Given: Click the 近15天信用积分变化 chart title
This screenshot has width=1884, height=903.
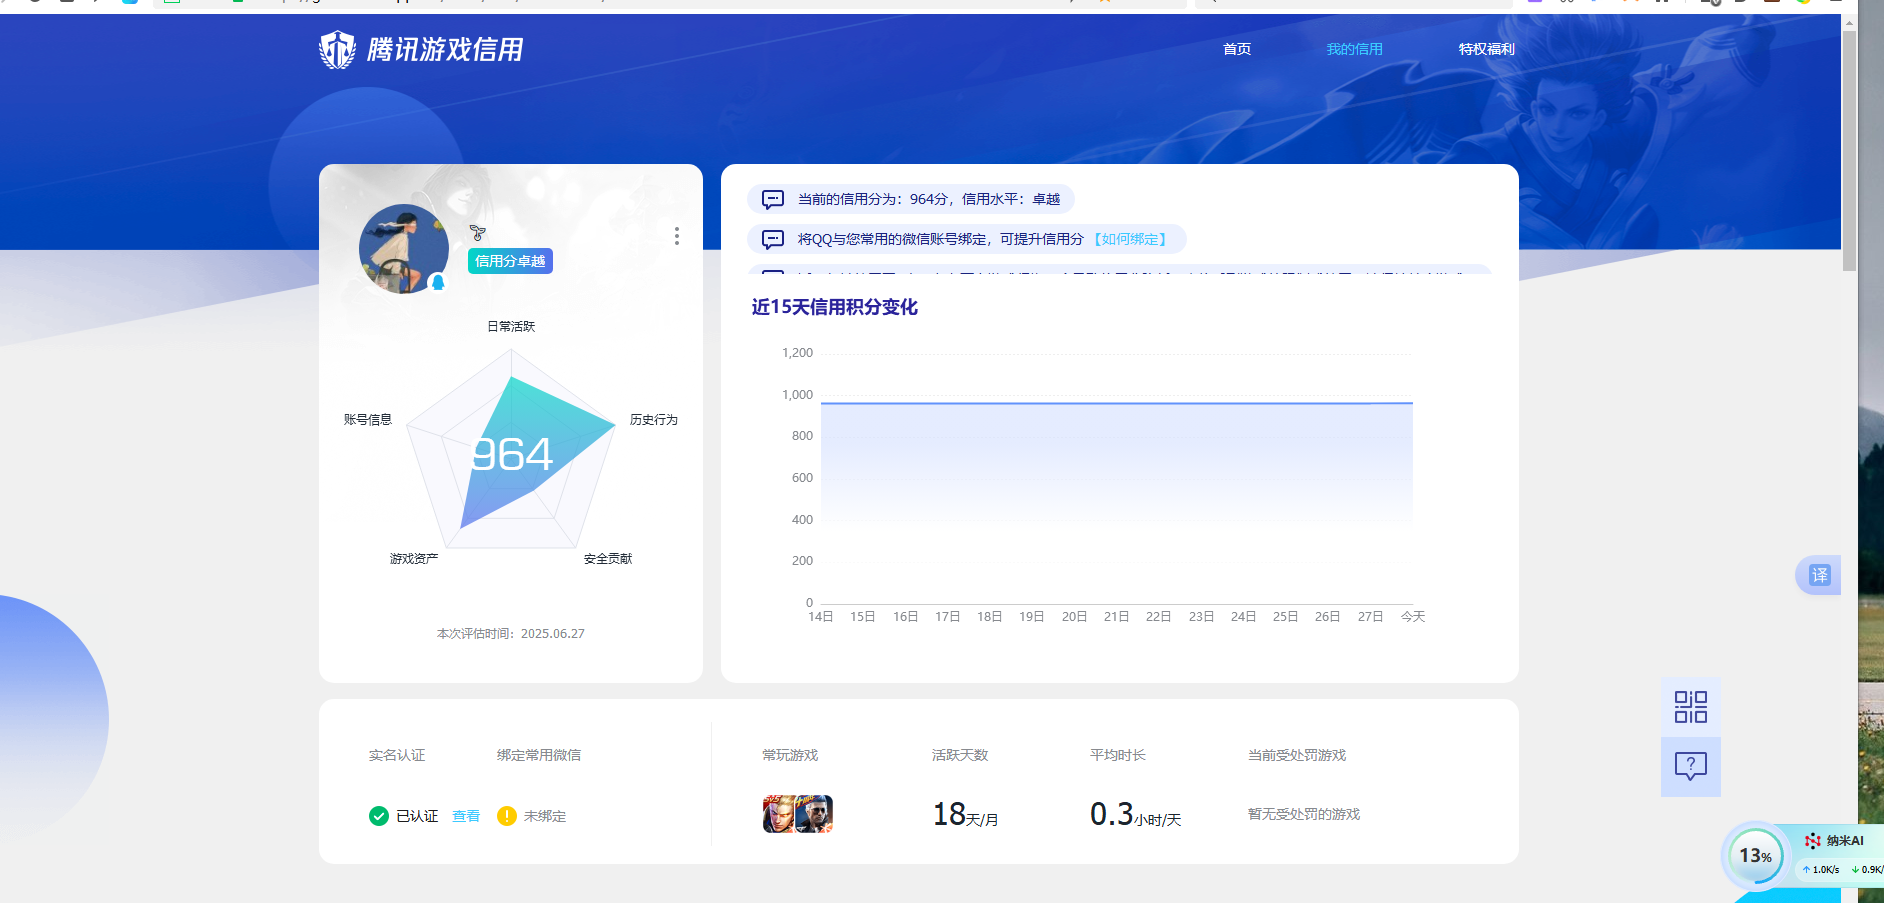Looking at the screenshot, I should tap(835, 307).
